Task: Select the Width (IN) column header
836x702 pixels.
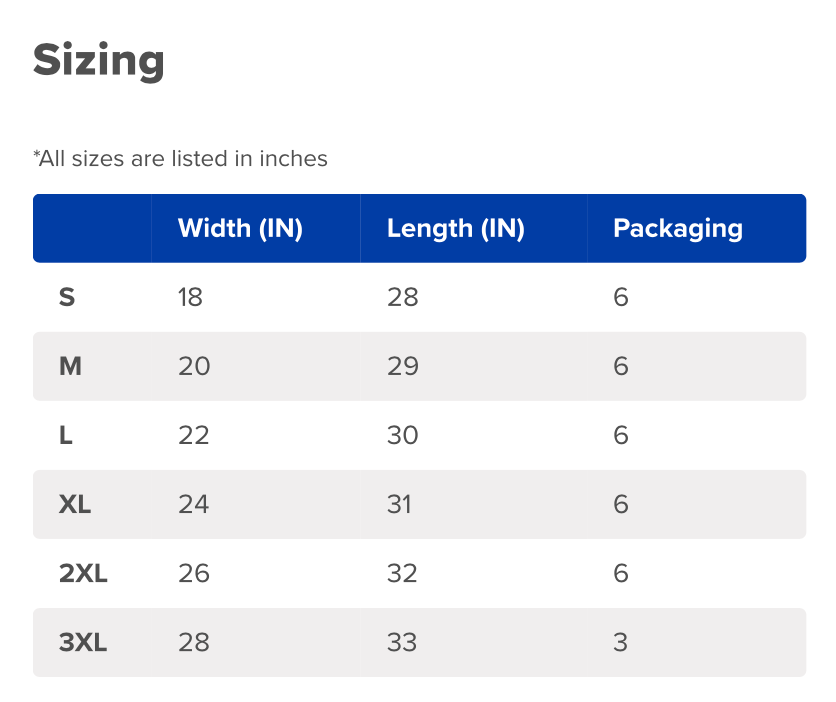Action: (x=240, y=228)
